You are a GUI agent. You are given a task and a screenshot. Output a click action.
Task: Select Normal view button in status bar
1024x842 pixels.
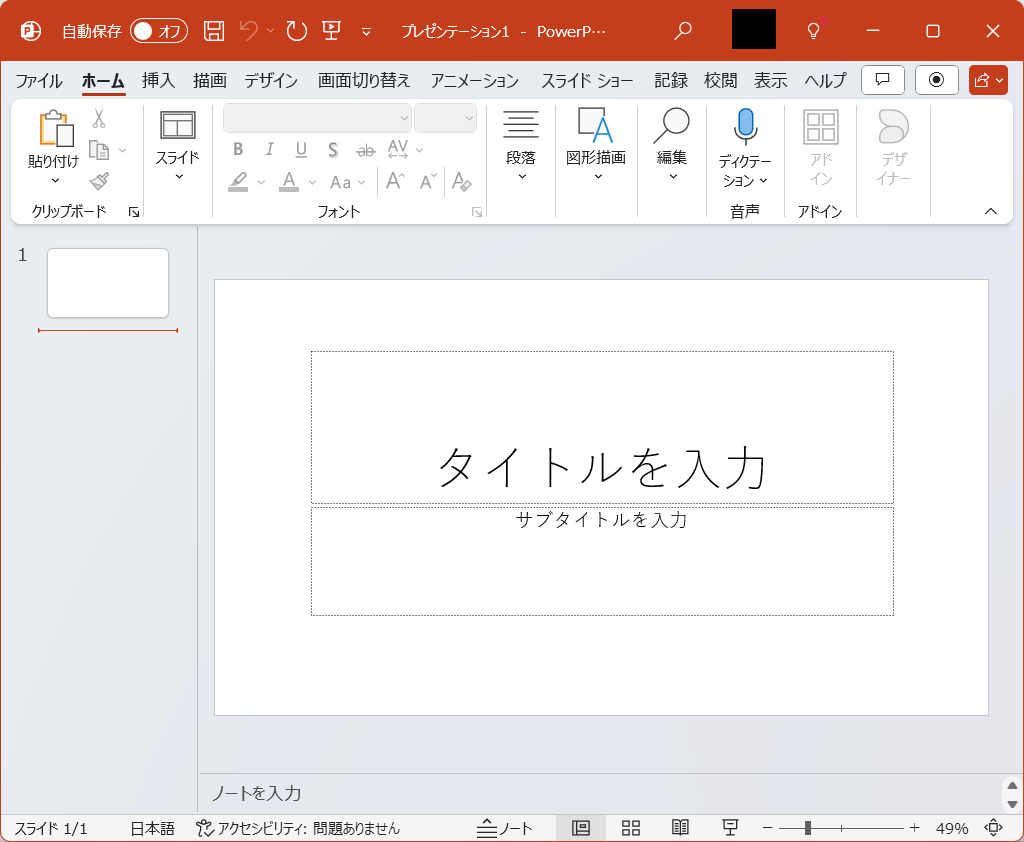click(581, 828)
